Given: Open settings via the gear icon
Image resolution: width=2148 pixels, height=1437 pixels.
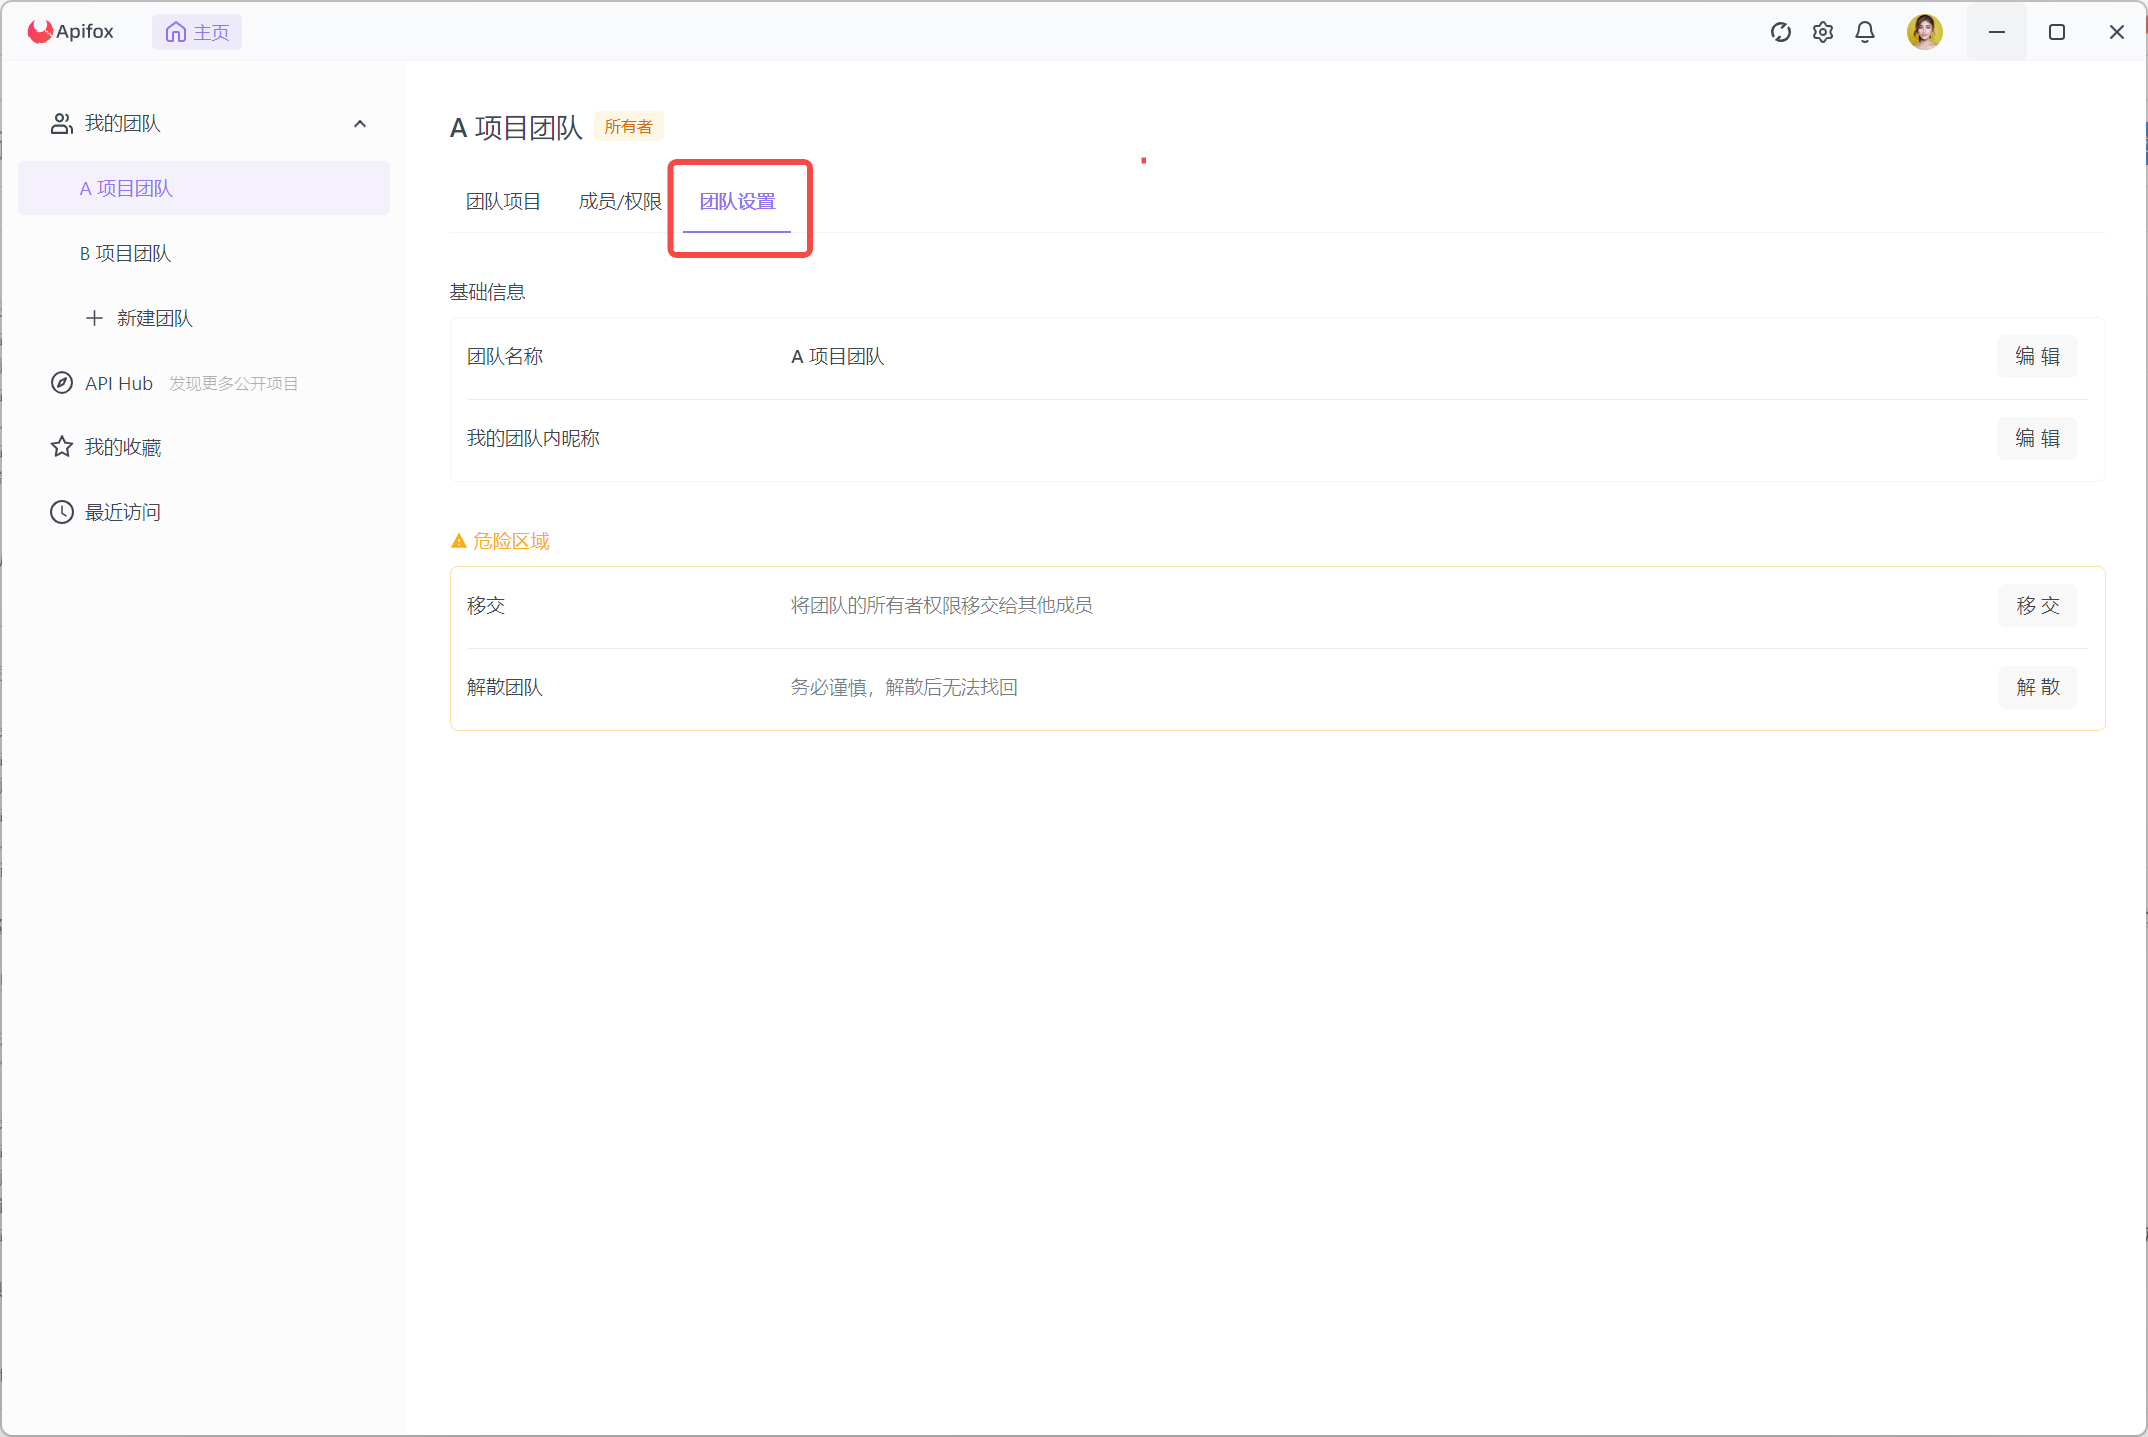Looking at the screenshot, I should (1822, 32).
